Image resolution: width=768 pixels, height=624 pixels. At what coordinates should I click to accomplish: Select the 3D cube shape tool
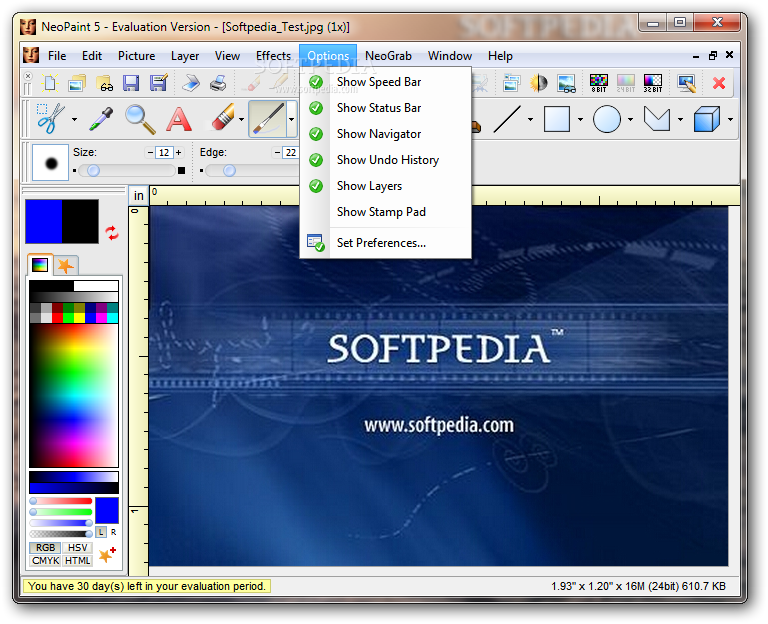pos(706,119)
